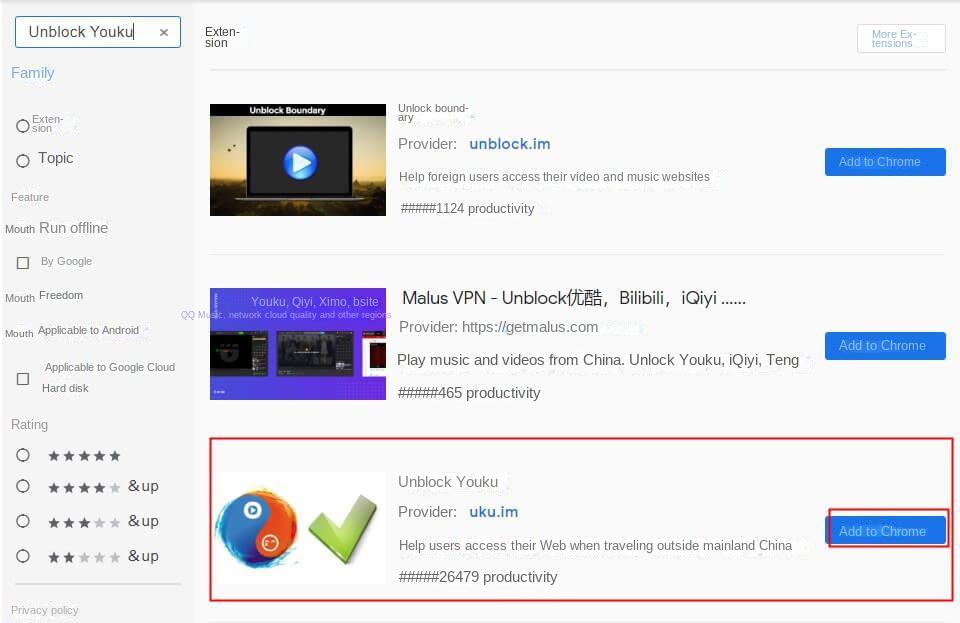Choose the five-star rating filter
The height and width of the screenshot is (623, 960).
[x=23, y=455]
